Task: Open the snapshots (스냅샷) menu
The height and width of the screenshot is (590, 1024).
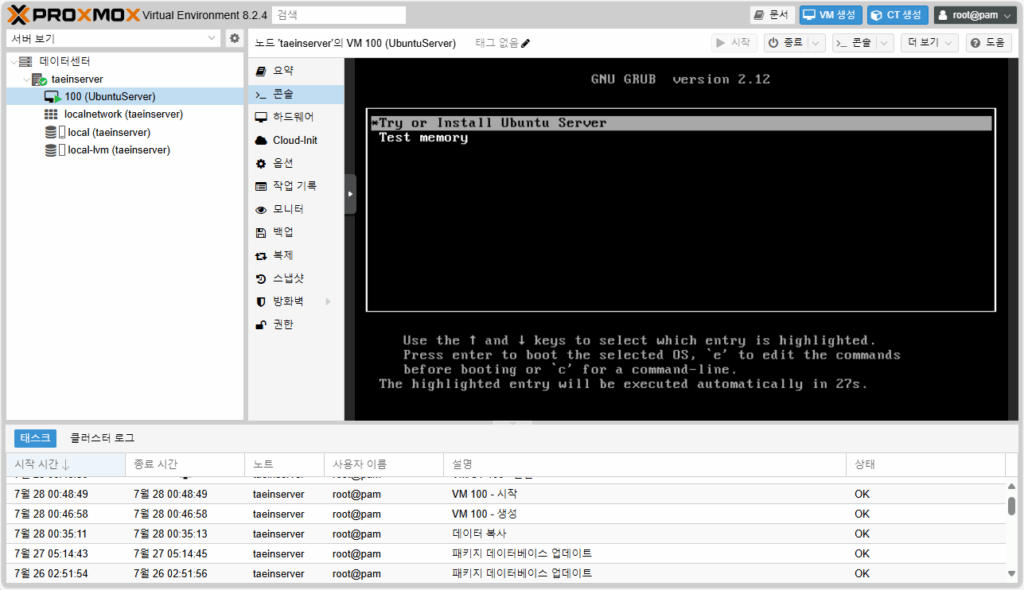Action: pyautogui.click(x=296, y=278)
